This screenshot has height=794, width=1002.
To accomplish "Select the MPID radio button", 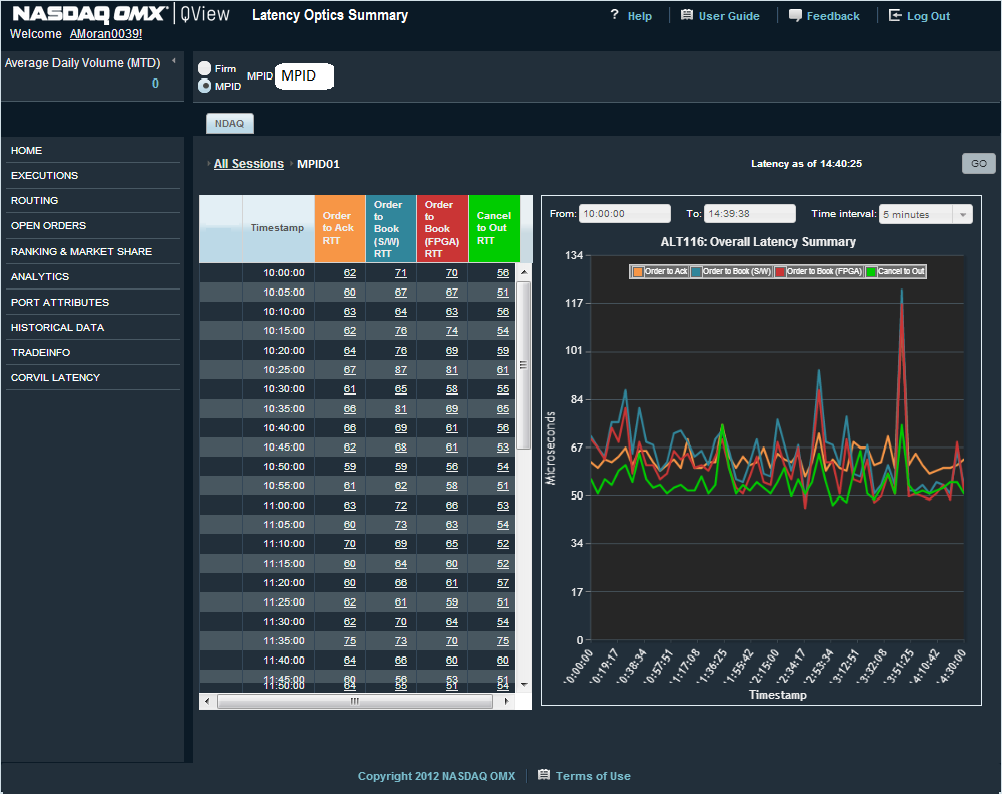I will pyautogui.click(x=204, y=86).
